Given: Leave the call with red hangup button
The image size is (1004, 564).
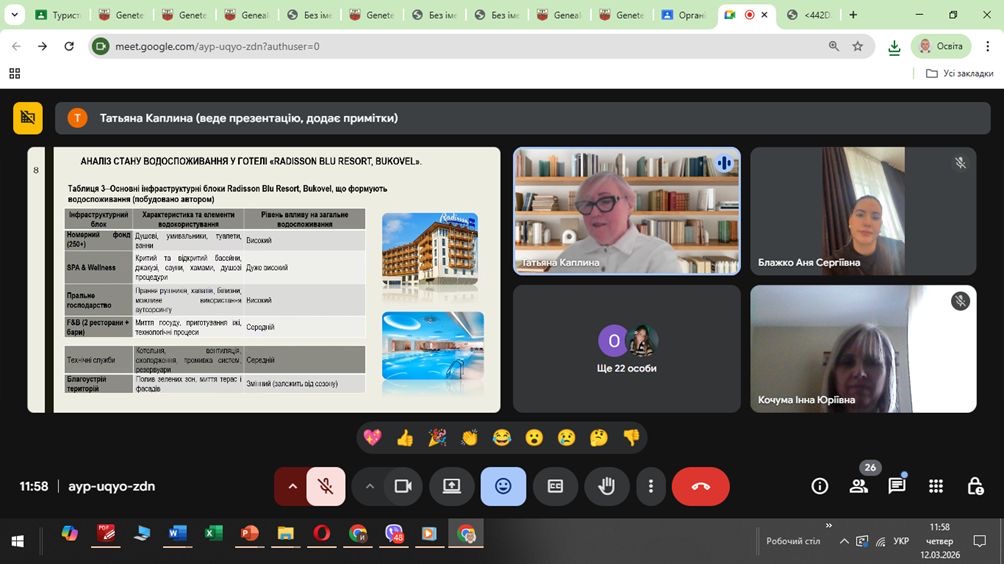Looking at the screenshot, I should [700, 486].
